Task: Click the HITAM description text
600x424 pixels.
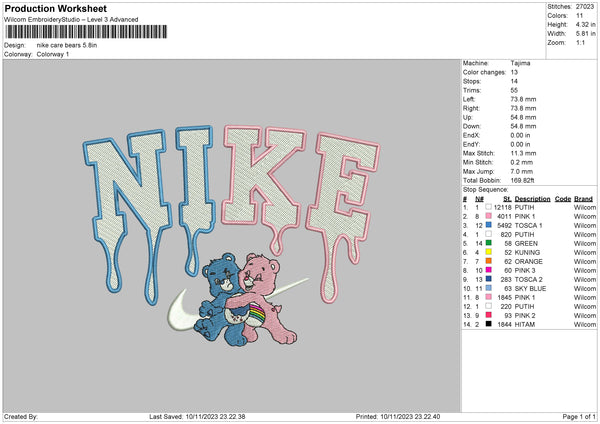Action: 525,325
